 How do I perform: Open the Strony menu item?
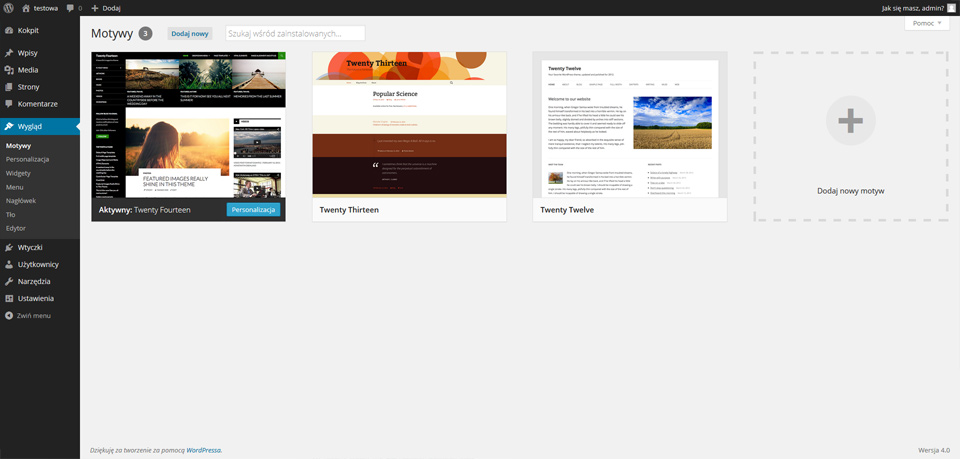40,87
